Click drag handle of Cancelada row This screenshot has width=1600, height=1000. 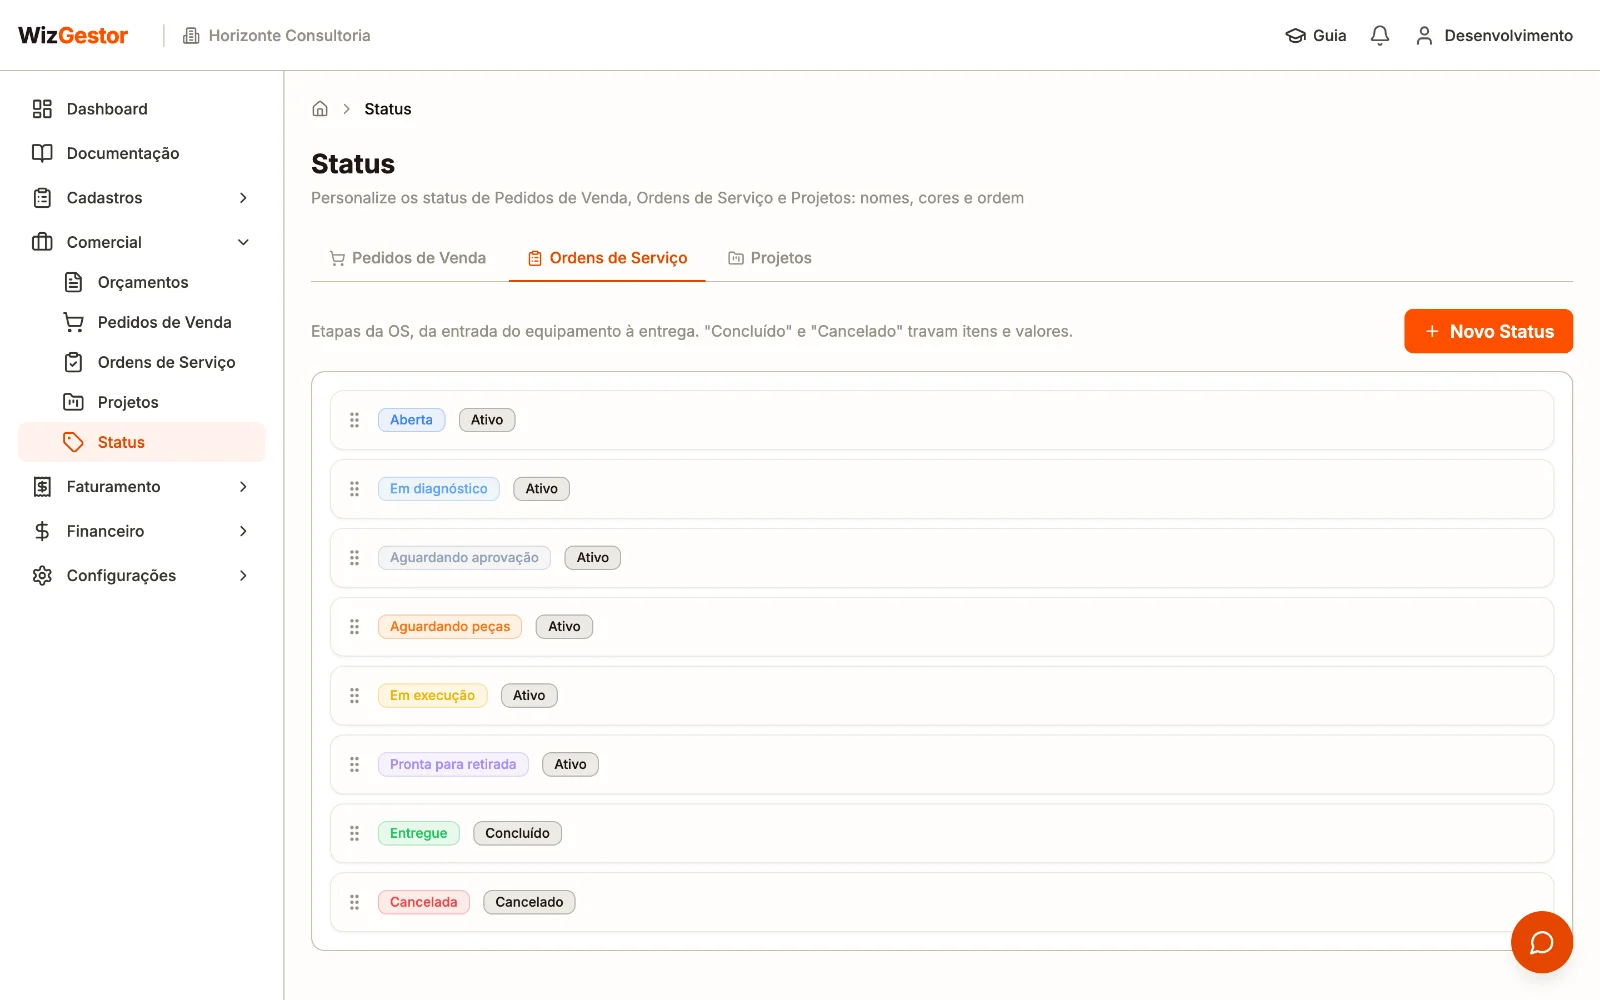354,902
